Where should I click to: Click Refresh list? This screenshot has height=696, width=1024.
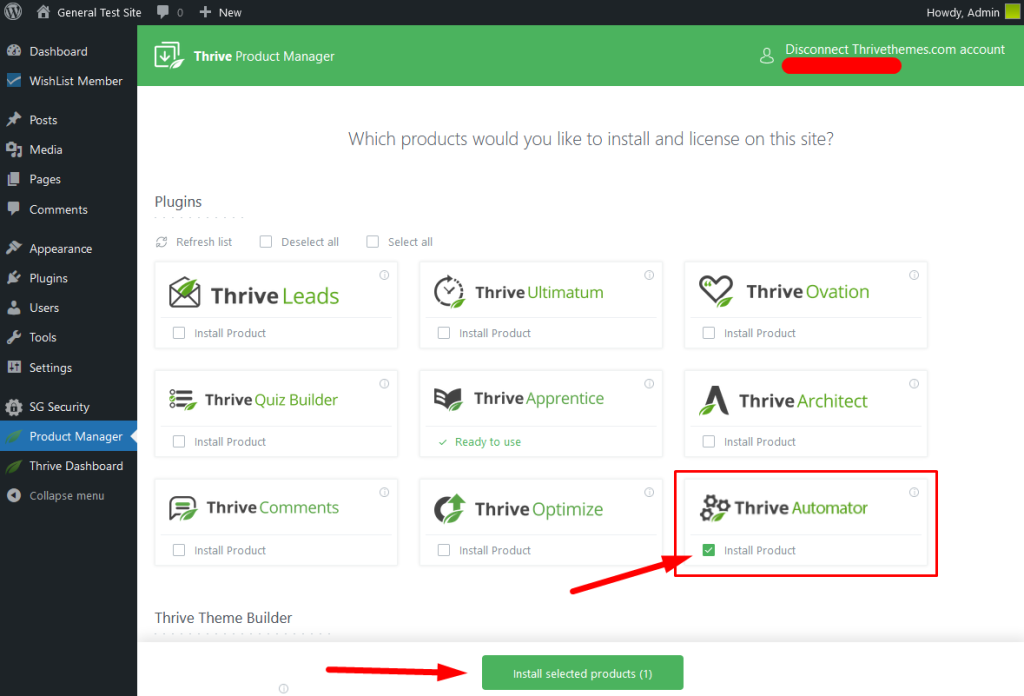tap(194, 242)
